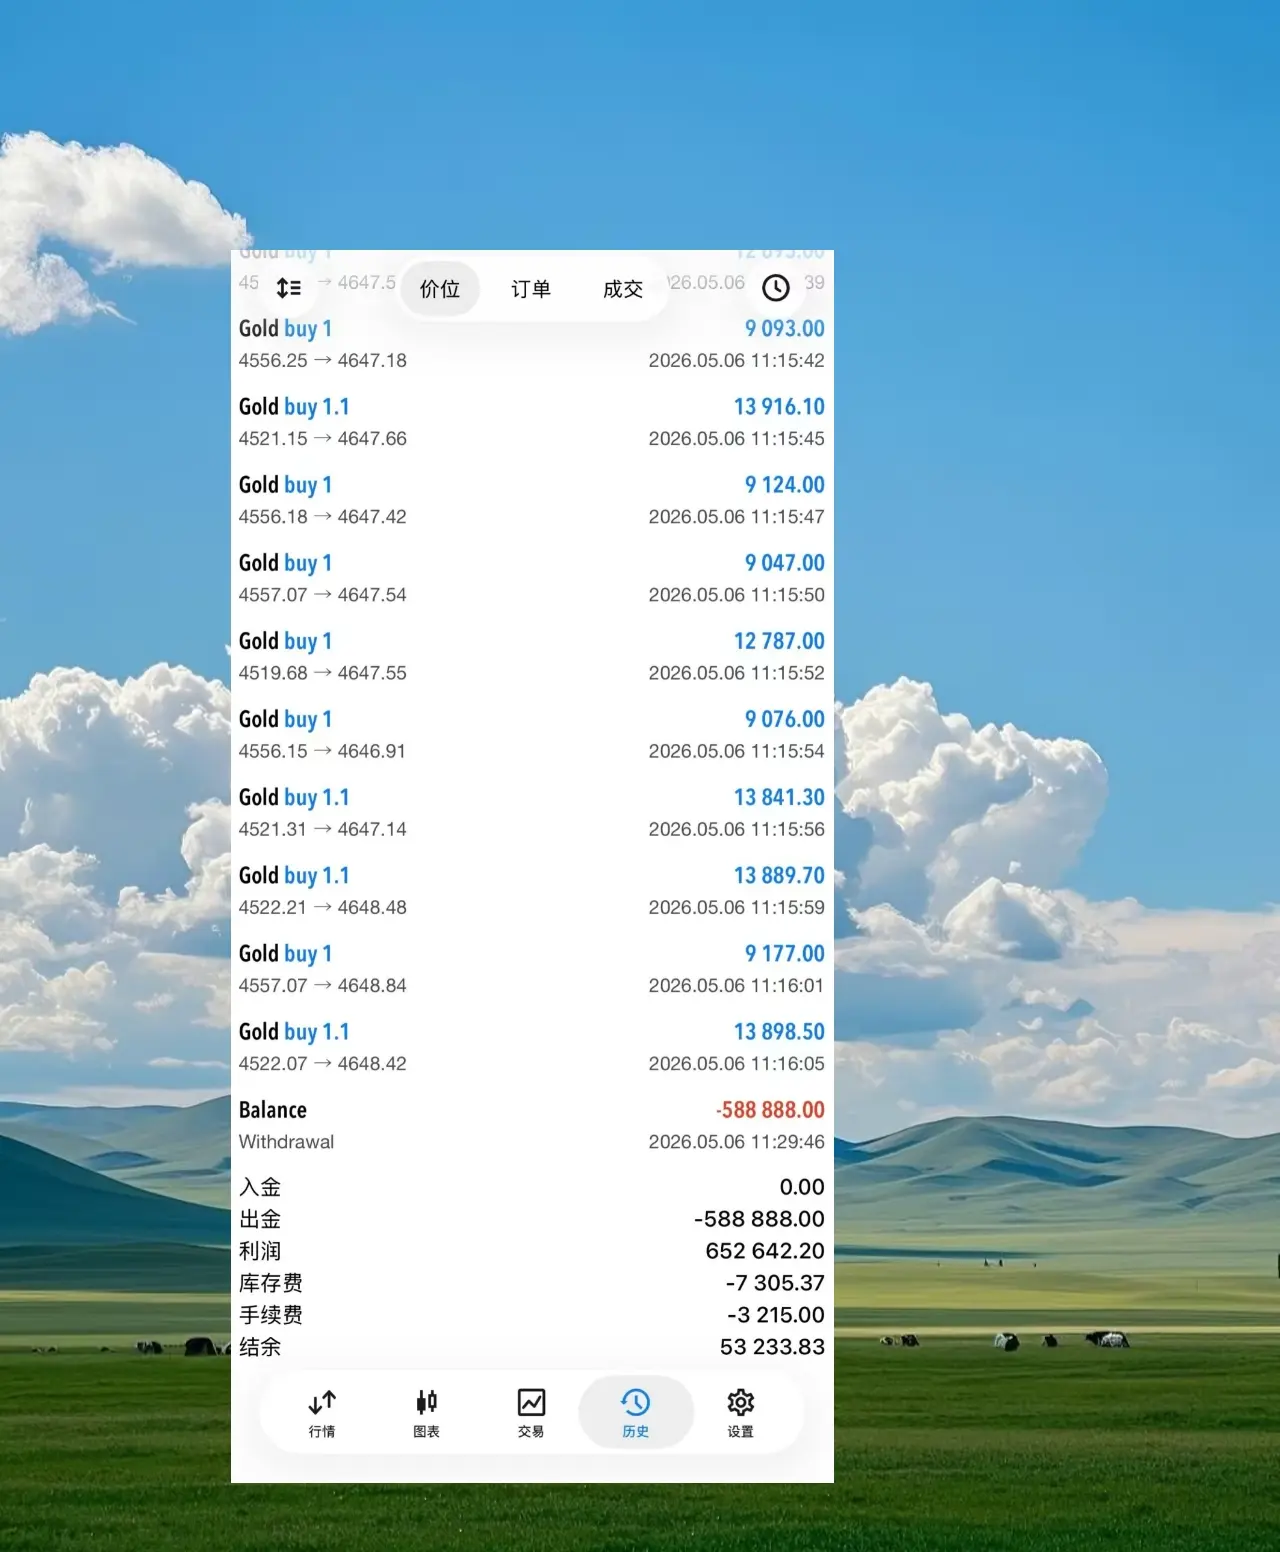Open the Balance Withdrawal entry
This screenshot has width=1280, height=1552.
(532, 1124)
